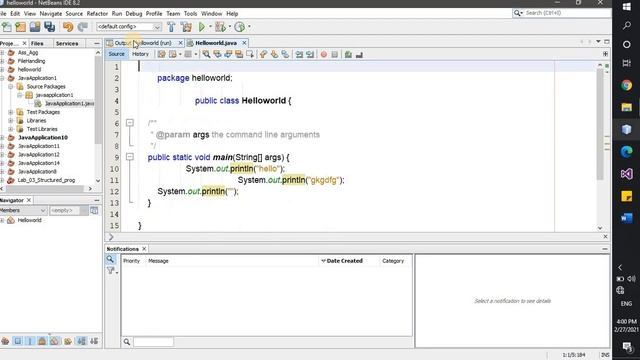Click the Stop Macro Recording icon
Screen dimensions: 640x360
pyautogui.click(x=335, y=54)
